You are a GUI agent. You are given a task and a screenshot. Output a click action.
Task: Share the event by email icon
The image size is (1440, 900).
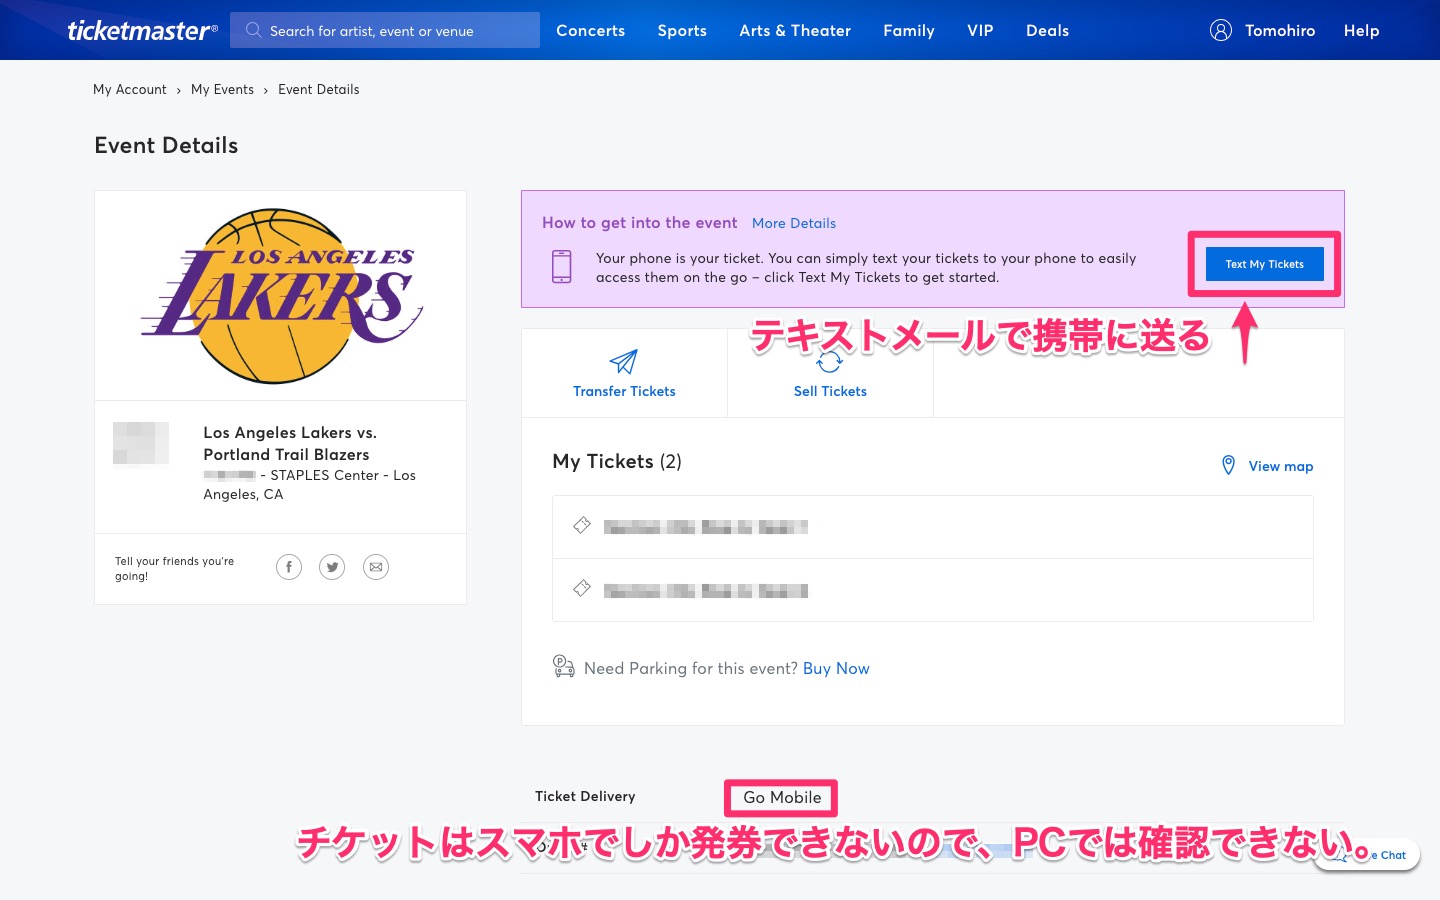(376, 567)
